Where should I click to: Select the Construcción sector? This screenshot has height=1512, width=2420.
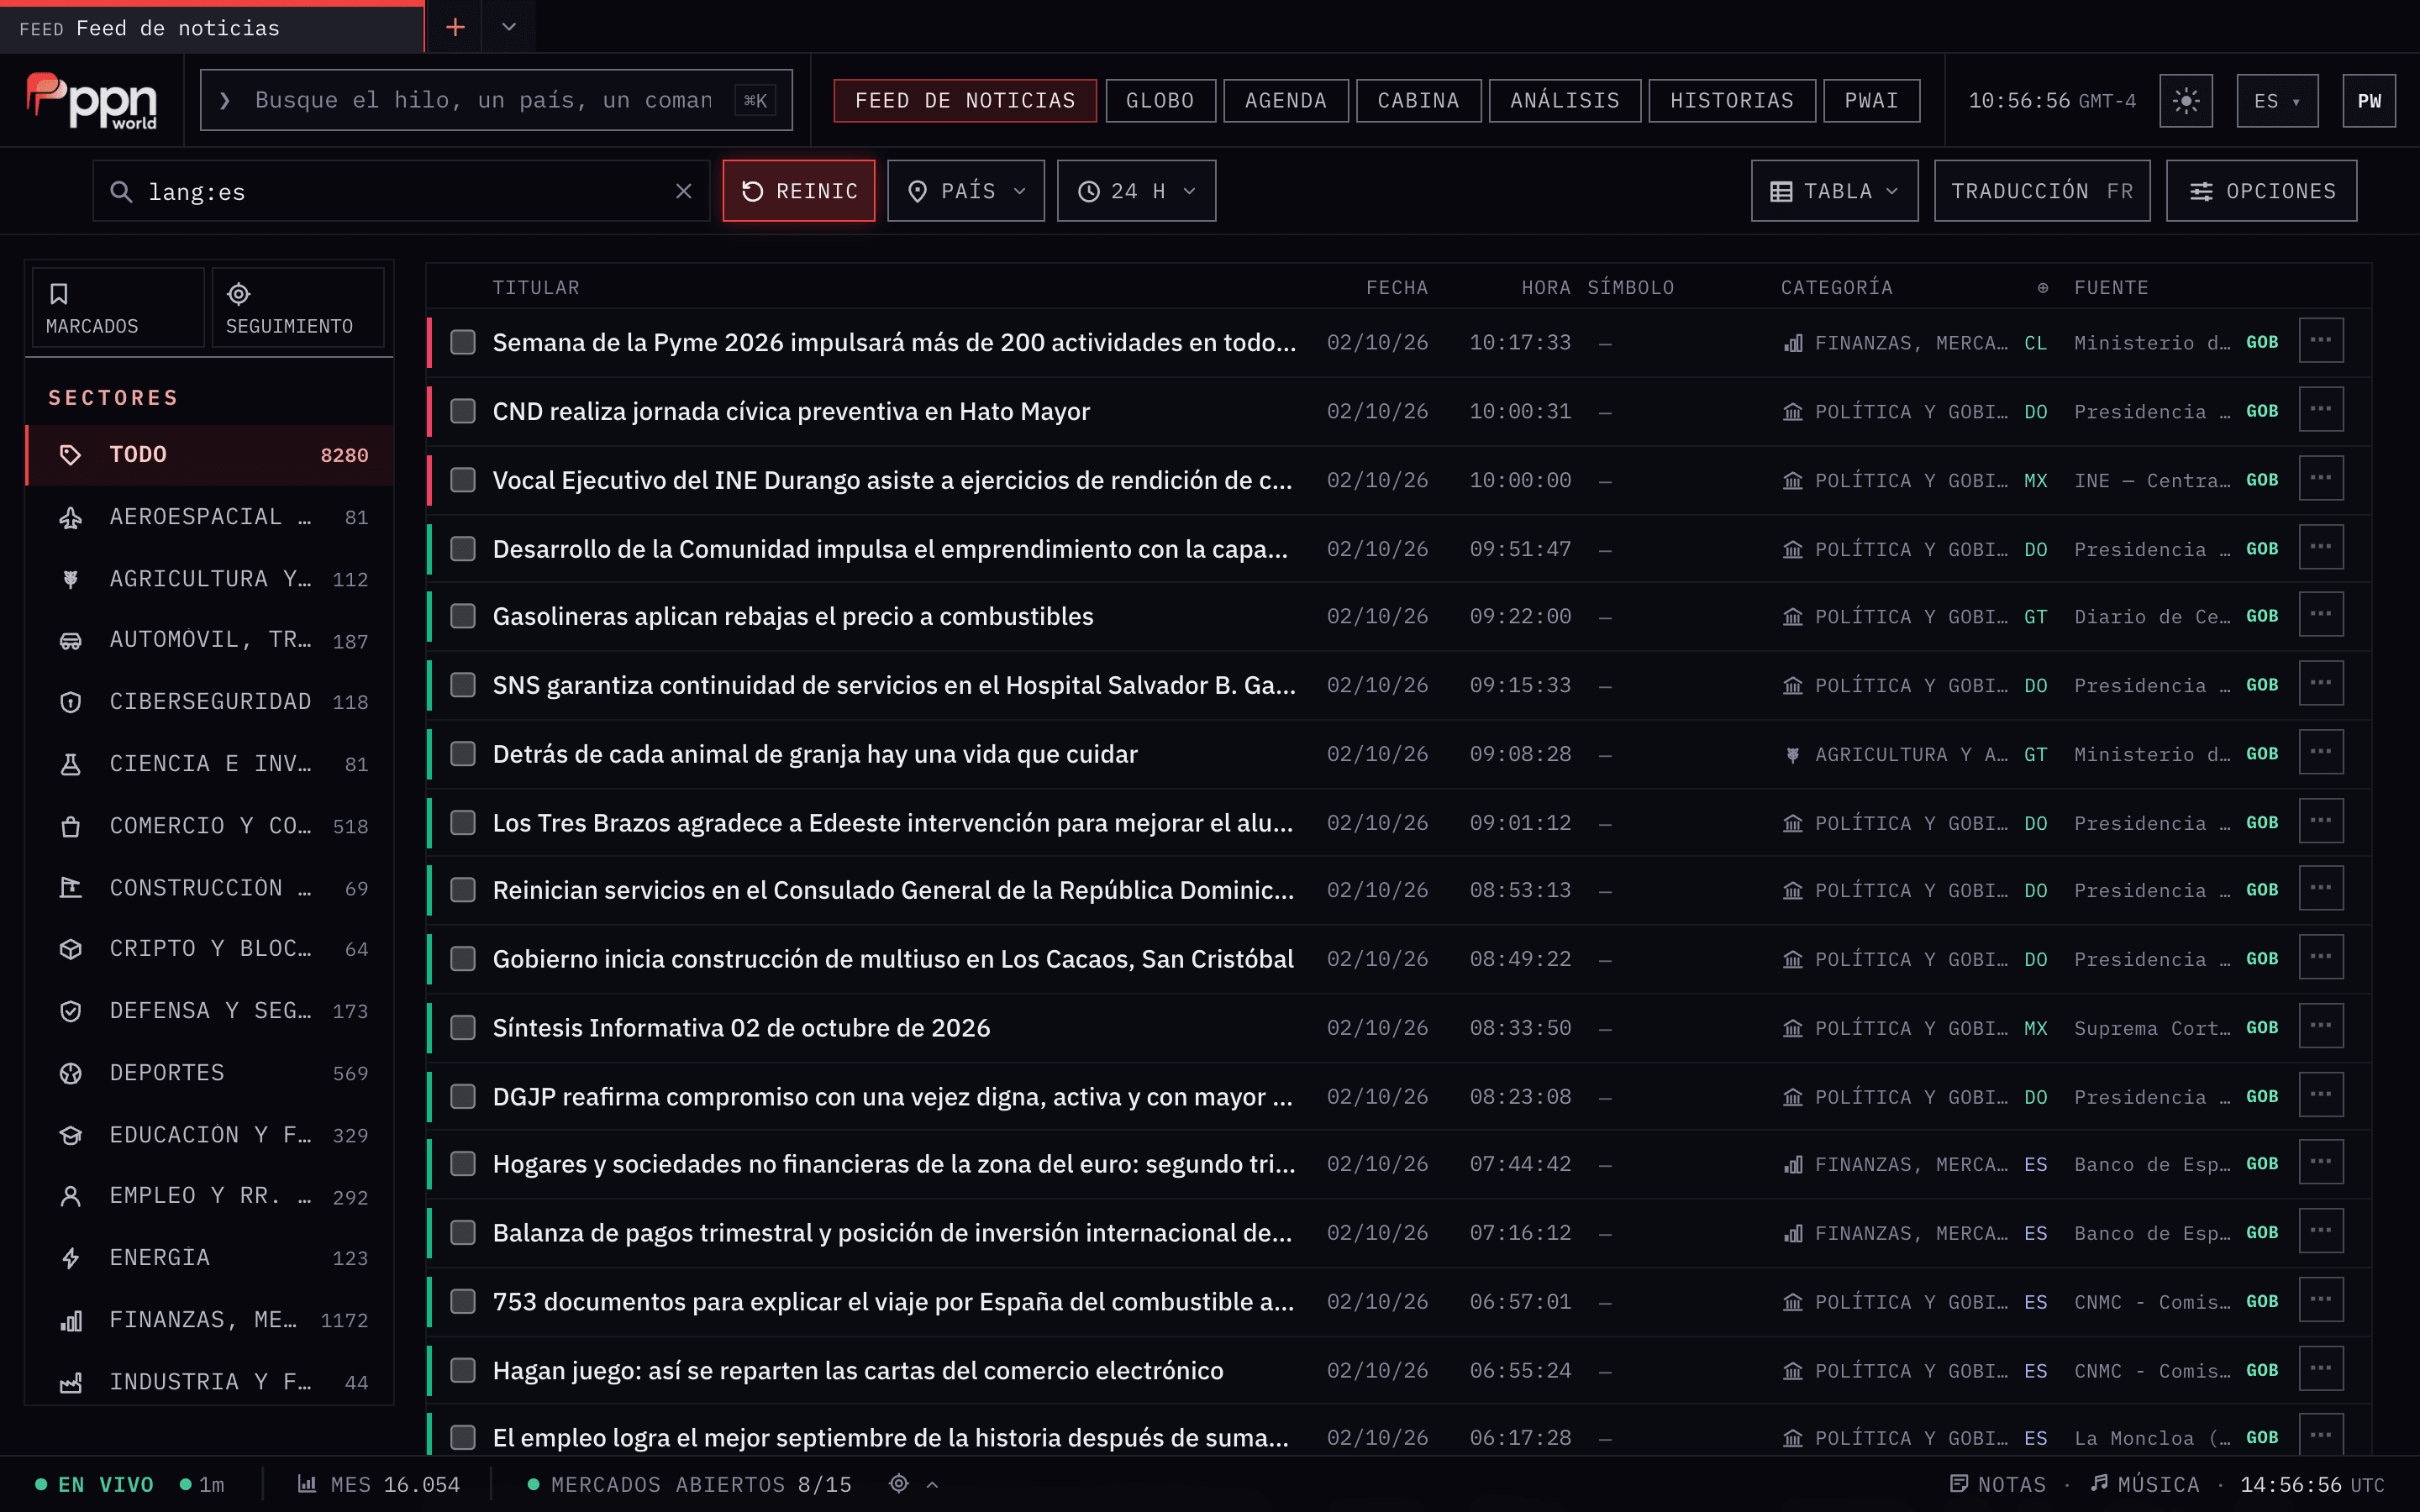coord(210,888)
